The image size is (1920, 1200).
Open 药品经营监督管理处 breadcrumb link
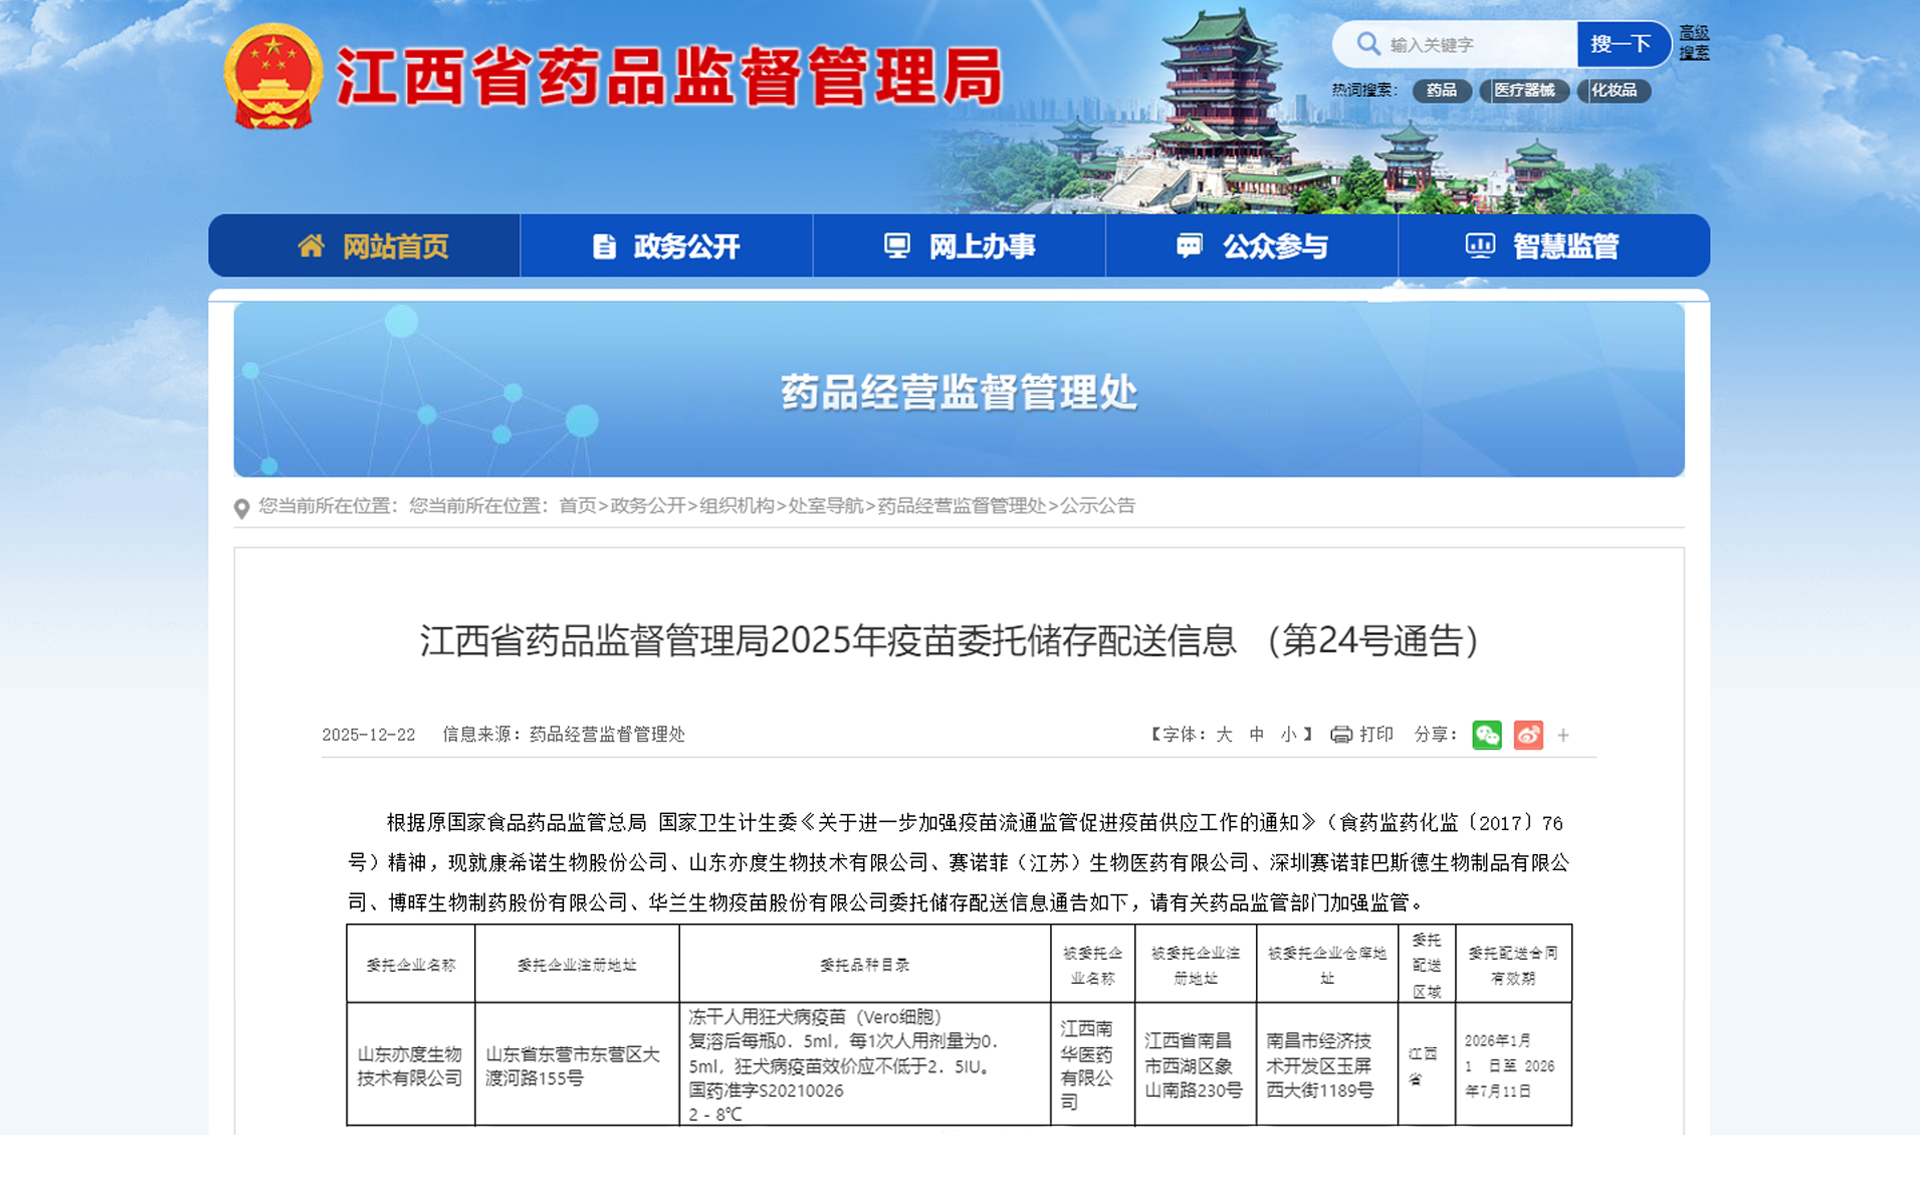[x=961, y=506]
